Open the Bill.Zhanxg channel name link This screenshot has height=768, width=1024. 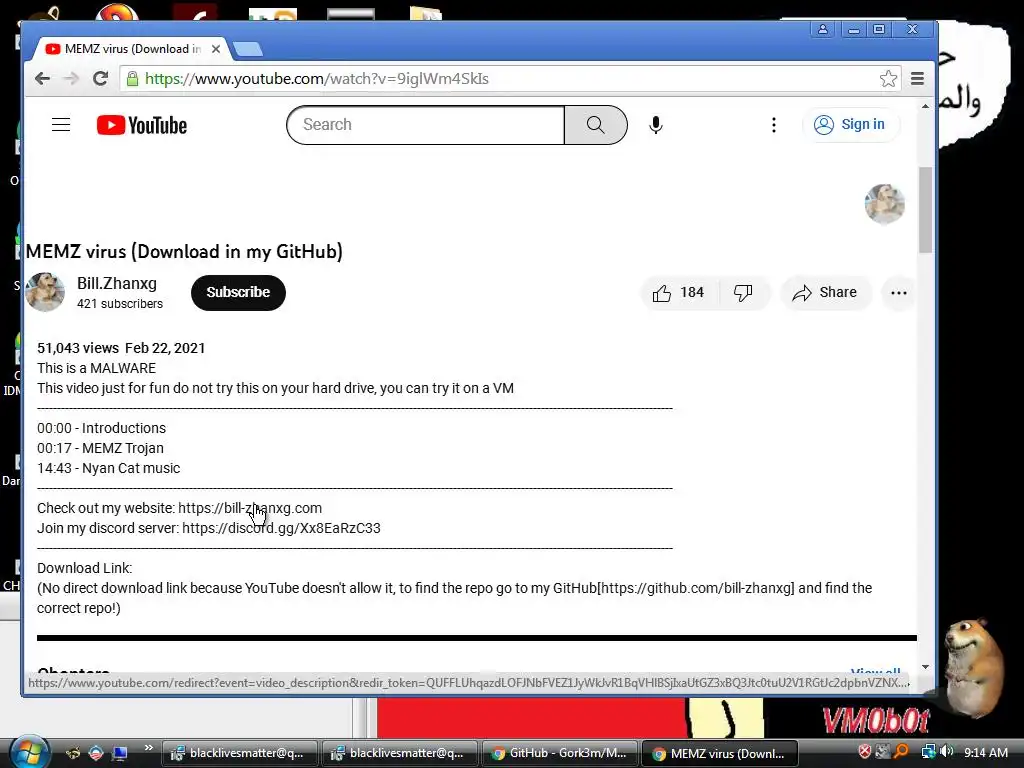117,283
